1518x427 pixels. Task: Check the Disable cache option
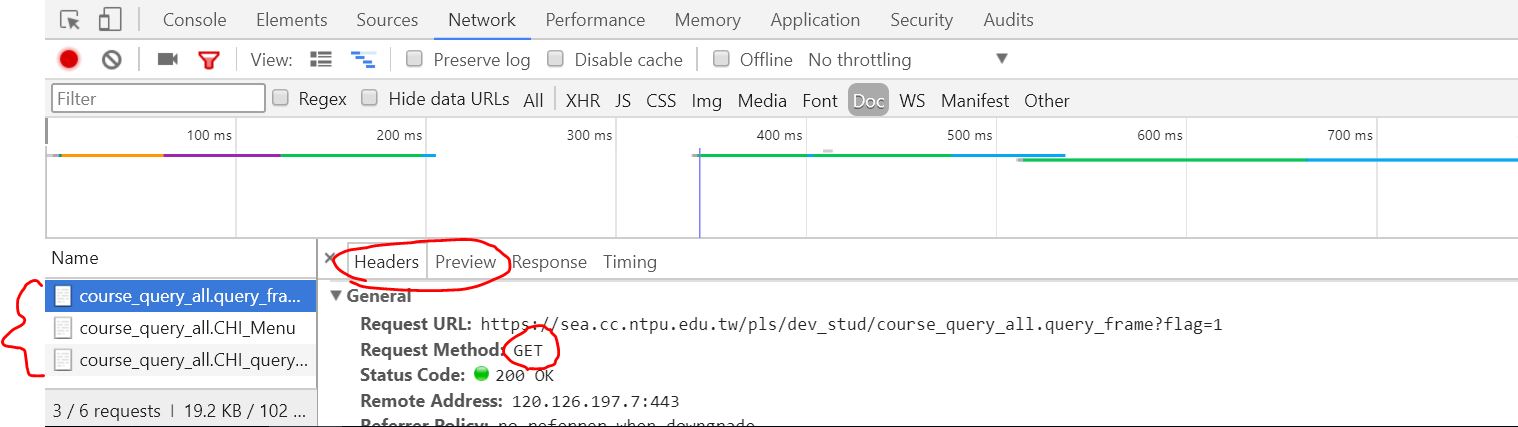[555, 60]
